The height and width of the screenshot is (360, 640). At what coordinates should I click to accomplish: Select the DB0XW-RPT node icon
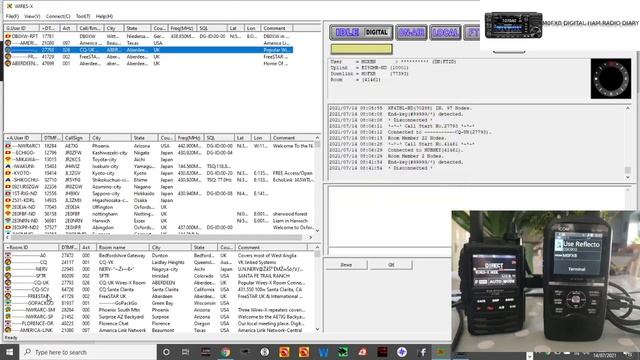pos(8,36)
